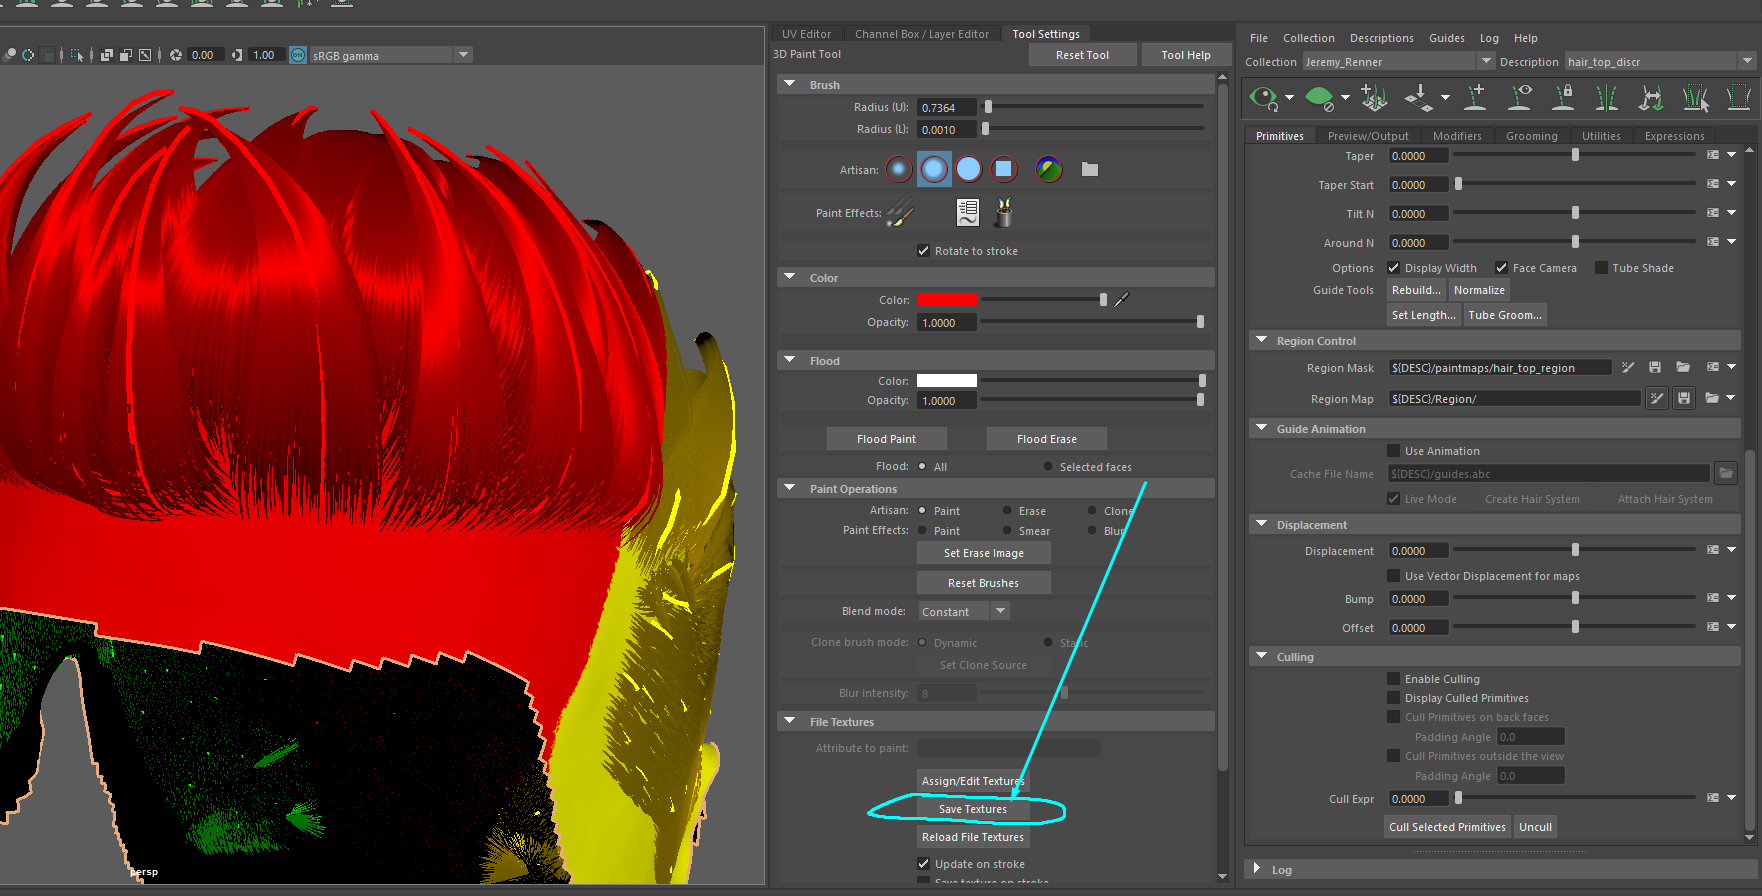Screen dimensions: 1762x896
Task: Click the paint brush icon for Region Mask
Action: click(1628, 368)
